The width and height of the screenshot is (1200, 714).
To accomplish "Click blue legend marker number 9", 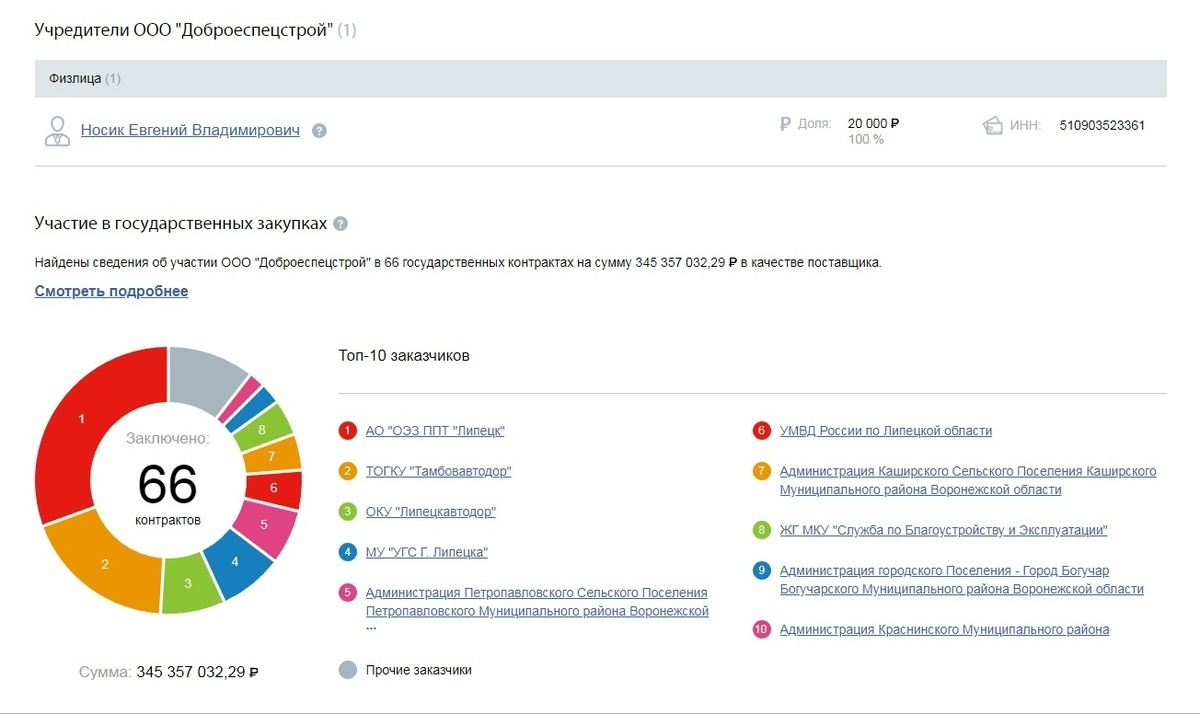I will coord(761,571).
